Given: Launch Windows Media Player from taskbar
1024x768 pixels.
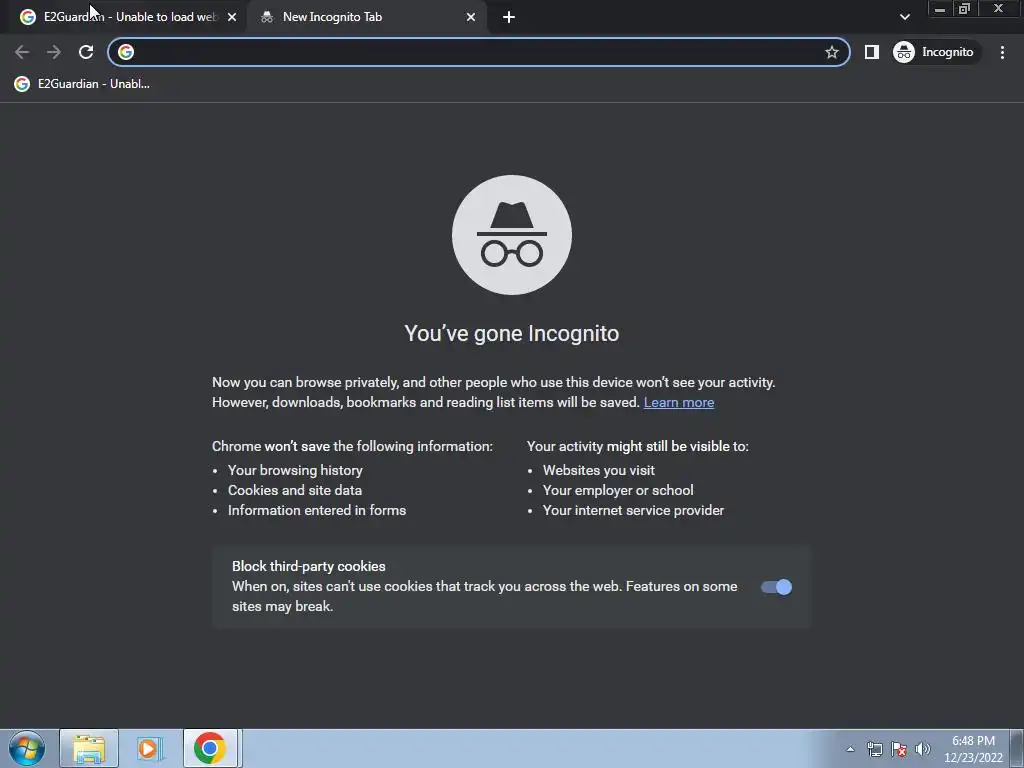Looking at the screenshot, I should click(150, 748).
